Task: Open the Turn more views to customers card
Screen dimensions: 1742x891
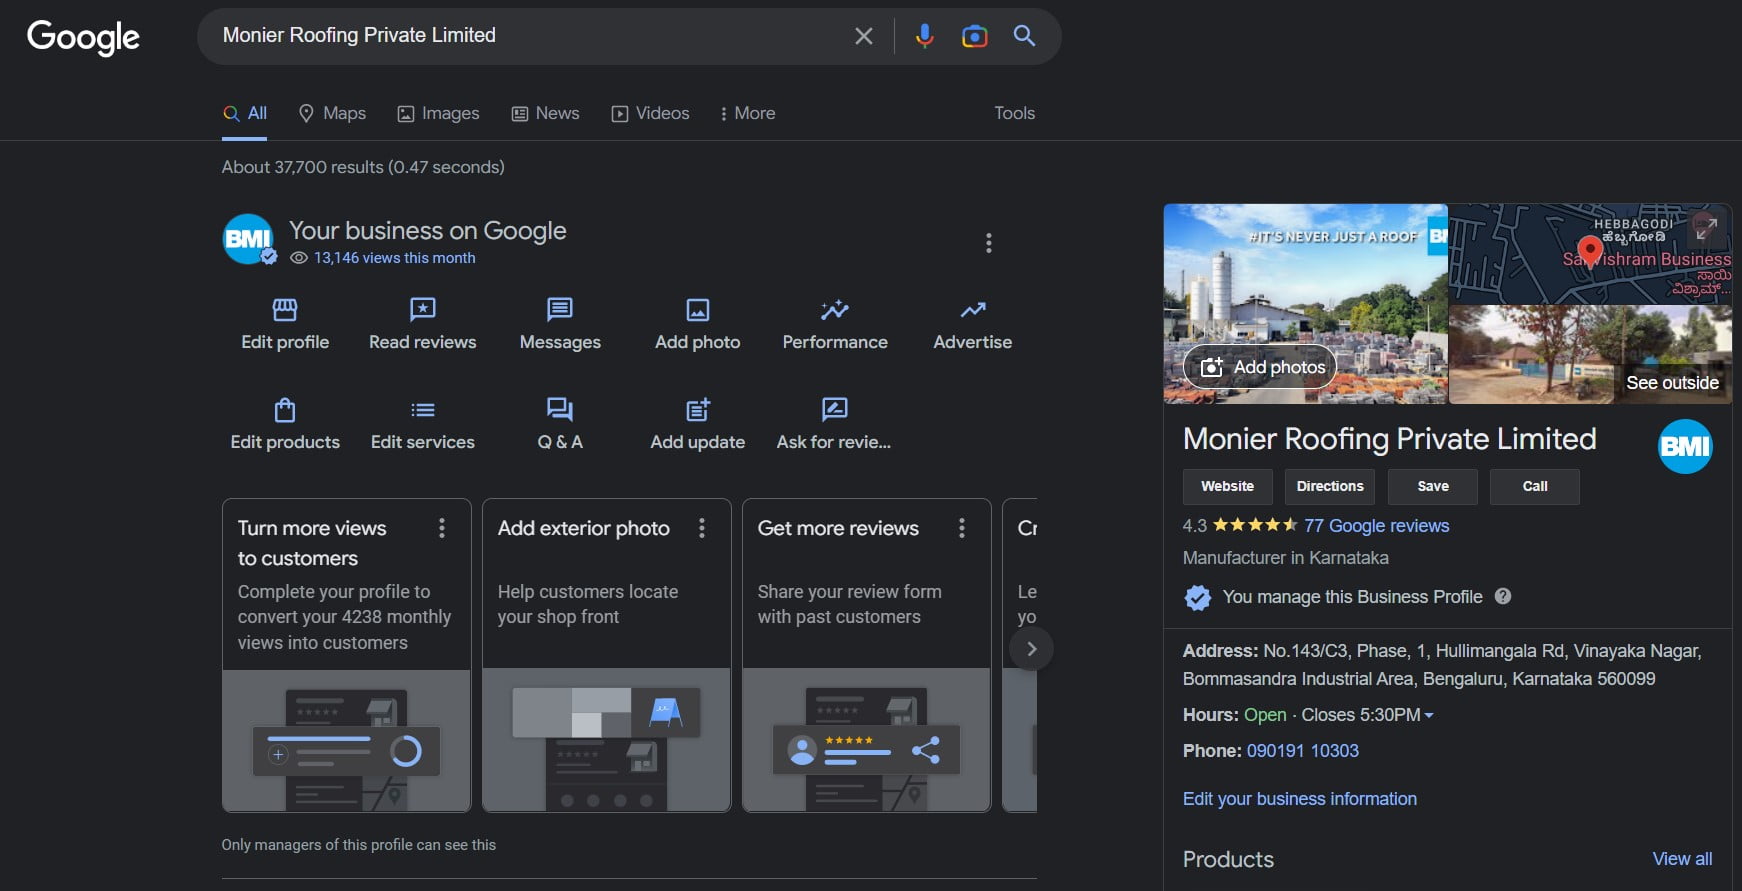Action: click(346, 655)
